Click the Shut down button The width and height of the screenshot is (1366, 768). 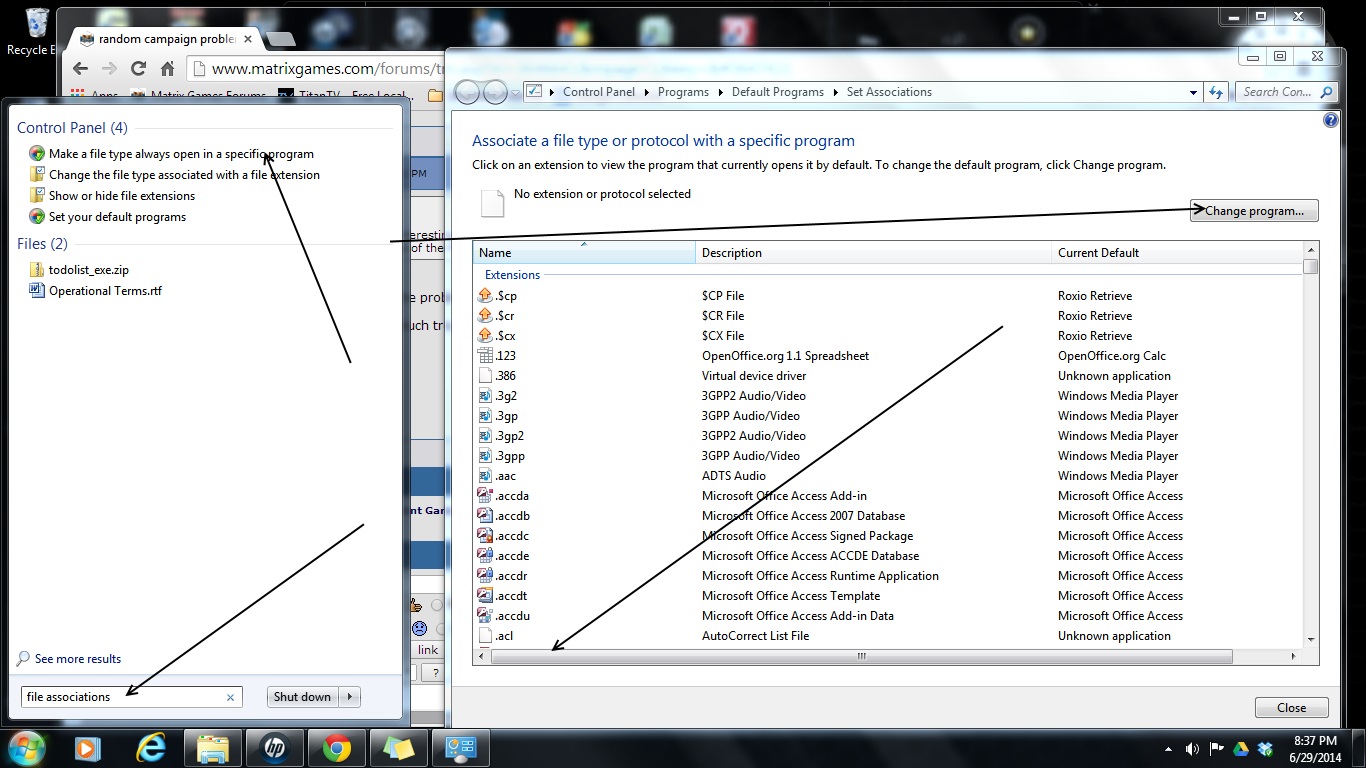(x=303, y=697)
